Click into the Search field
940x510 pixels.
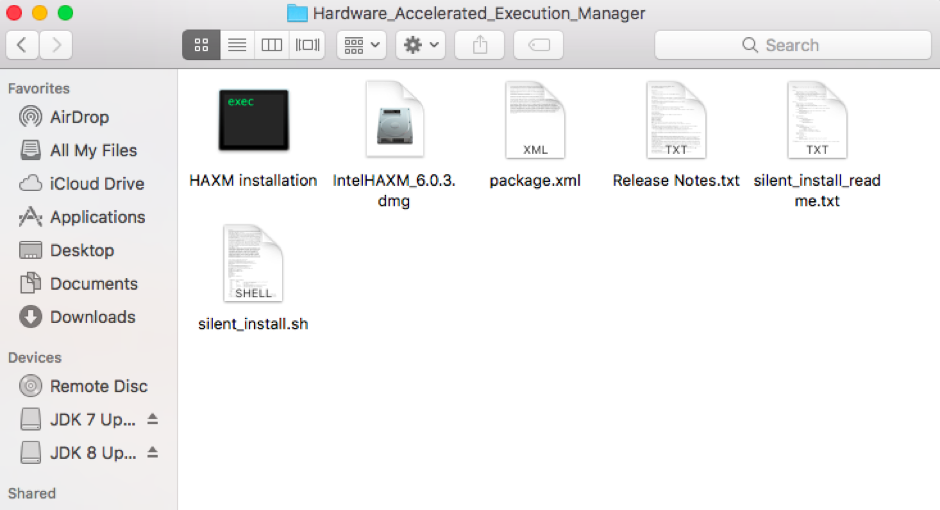793,45
